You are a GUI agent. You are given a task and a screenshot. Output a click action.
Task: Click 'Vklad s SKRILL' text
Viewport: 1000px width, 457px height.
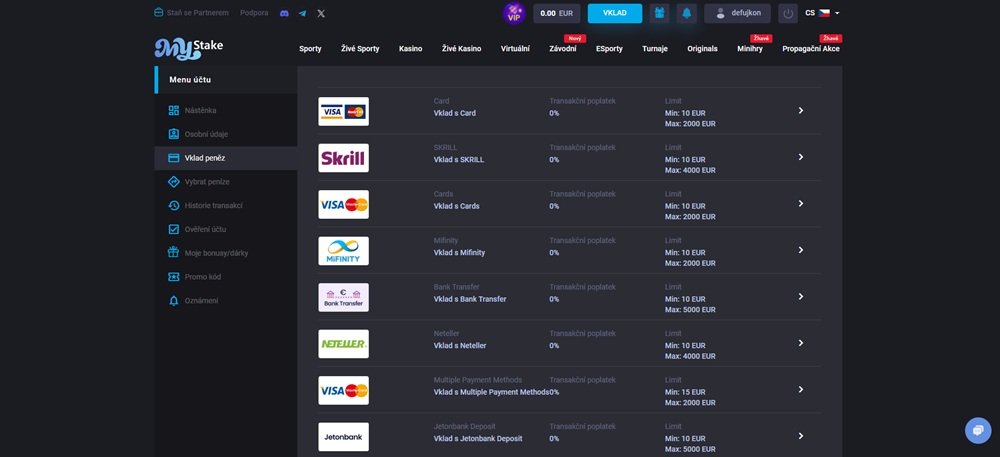459,159
